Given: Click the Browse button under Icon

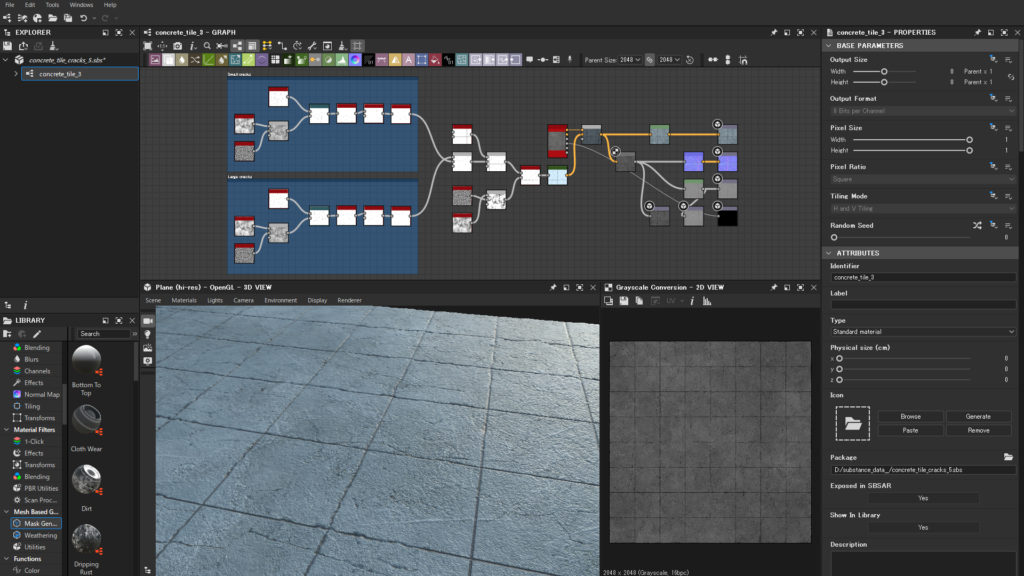Looking at the screenshot, I should click(910, 416).
